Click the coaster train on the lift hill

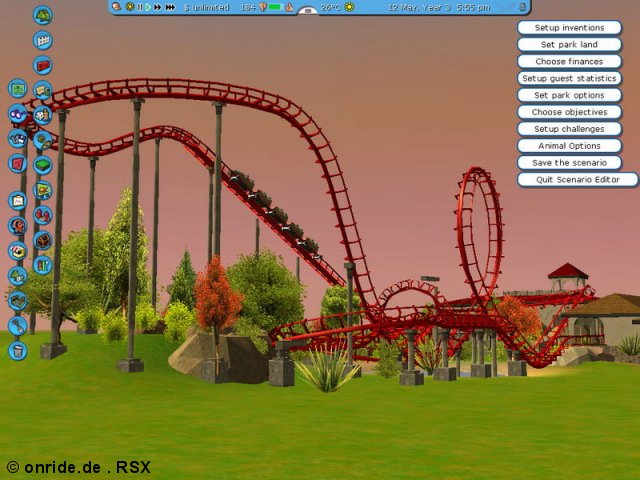[275, 214]
